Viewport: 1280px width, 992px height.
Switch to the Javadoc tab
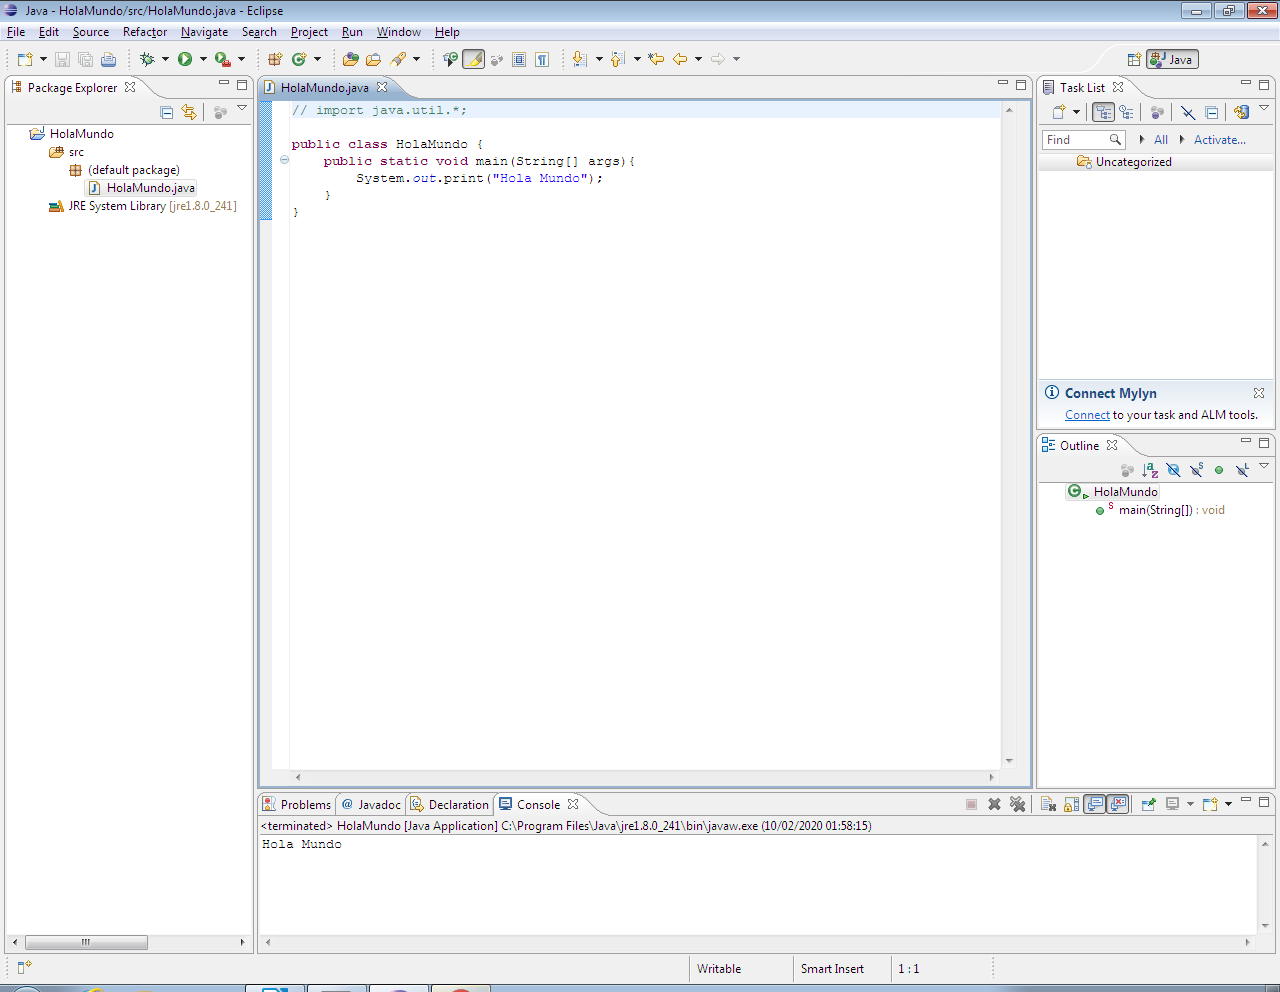coord(371,804)
